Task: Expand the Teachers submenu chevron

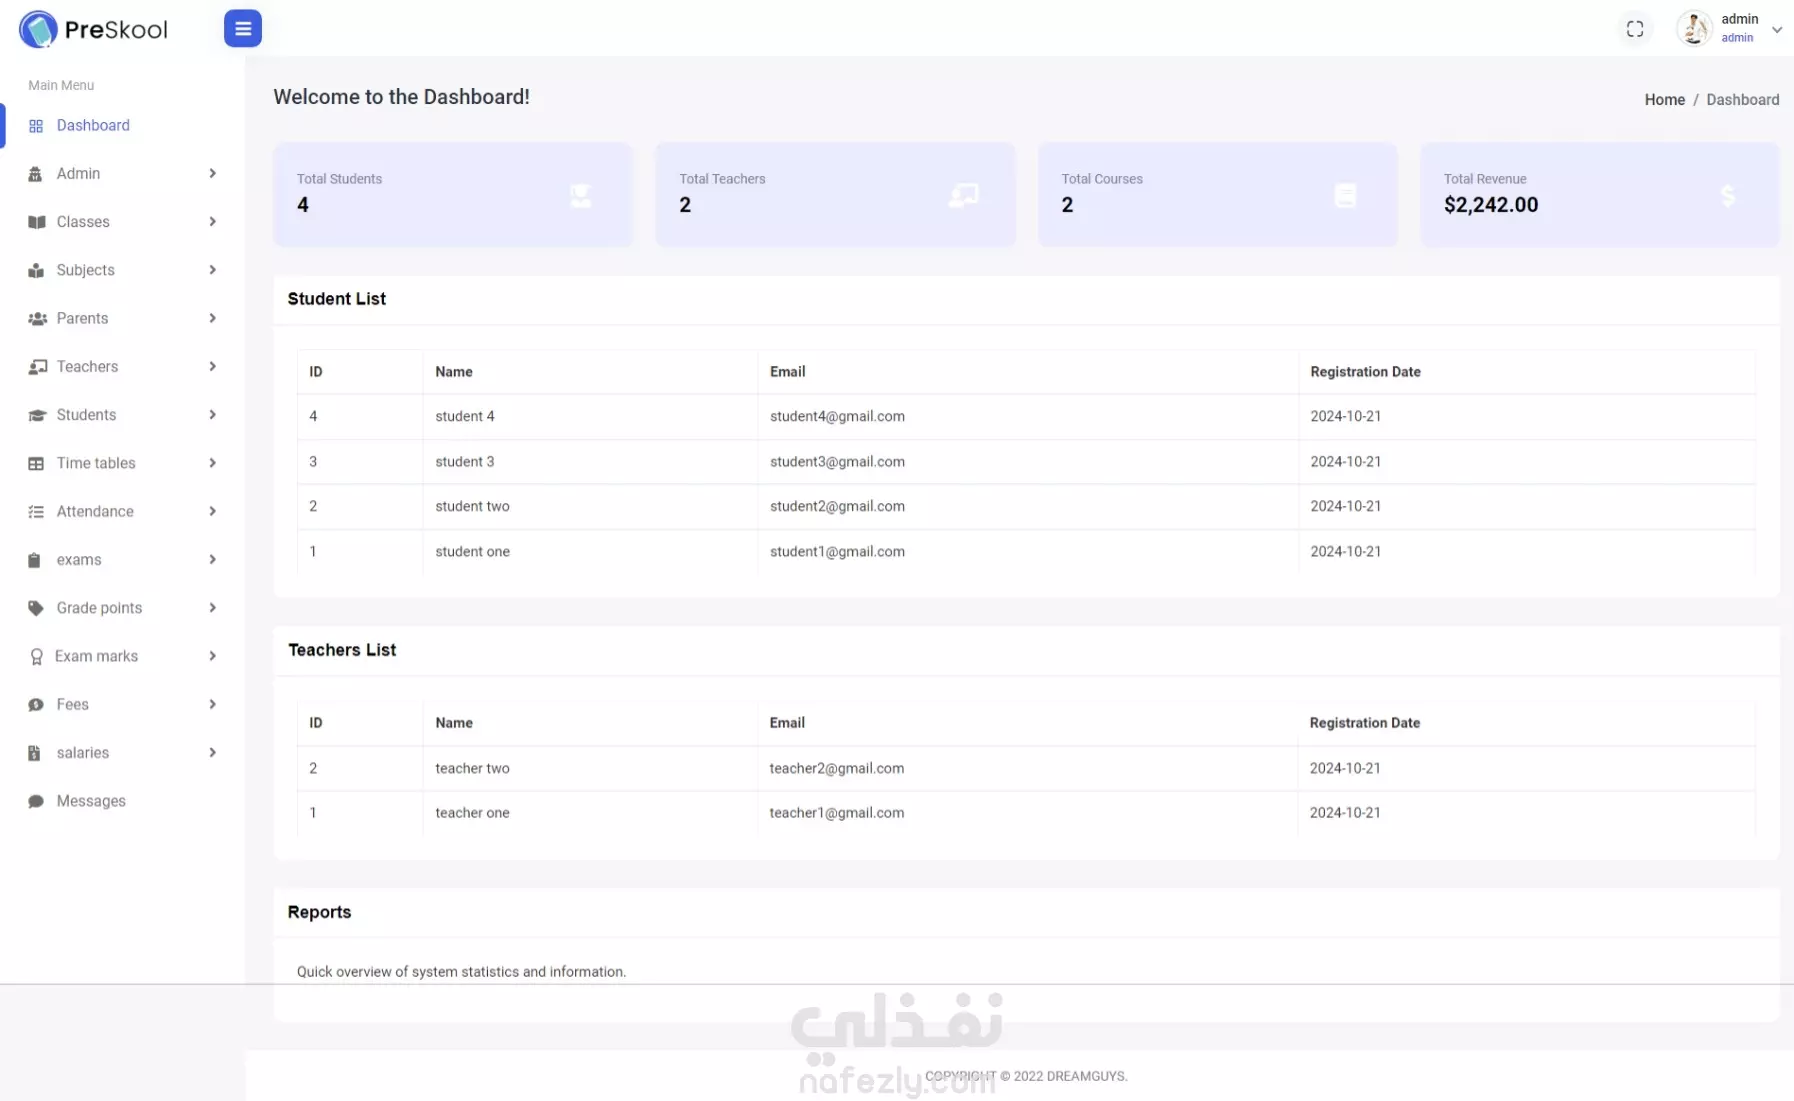Action: coord(212,366)
